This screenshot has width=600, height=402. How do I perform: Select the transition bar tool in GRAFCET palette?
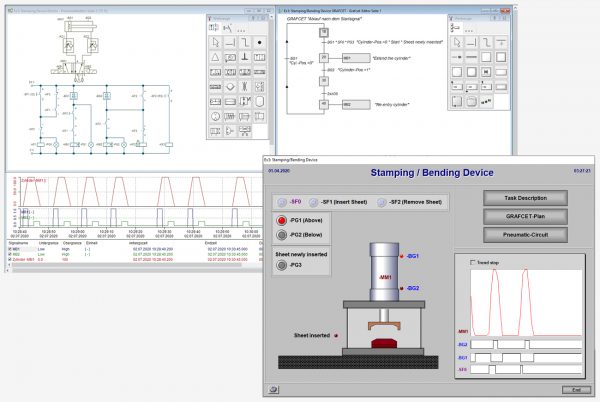pyautogui.click(x=501, y=42)
